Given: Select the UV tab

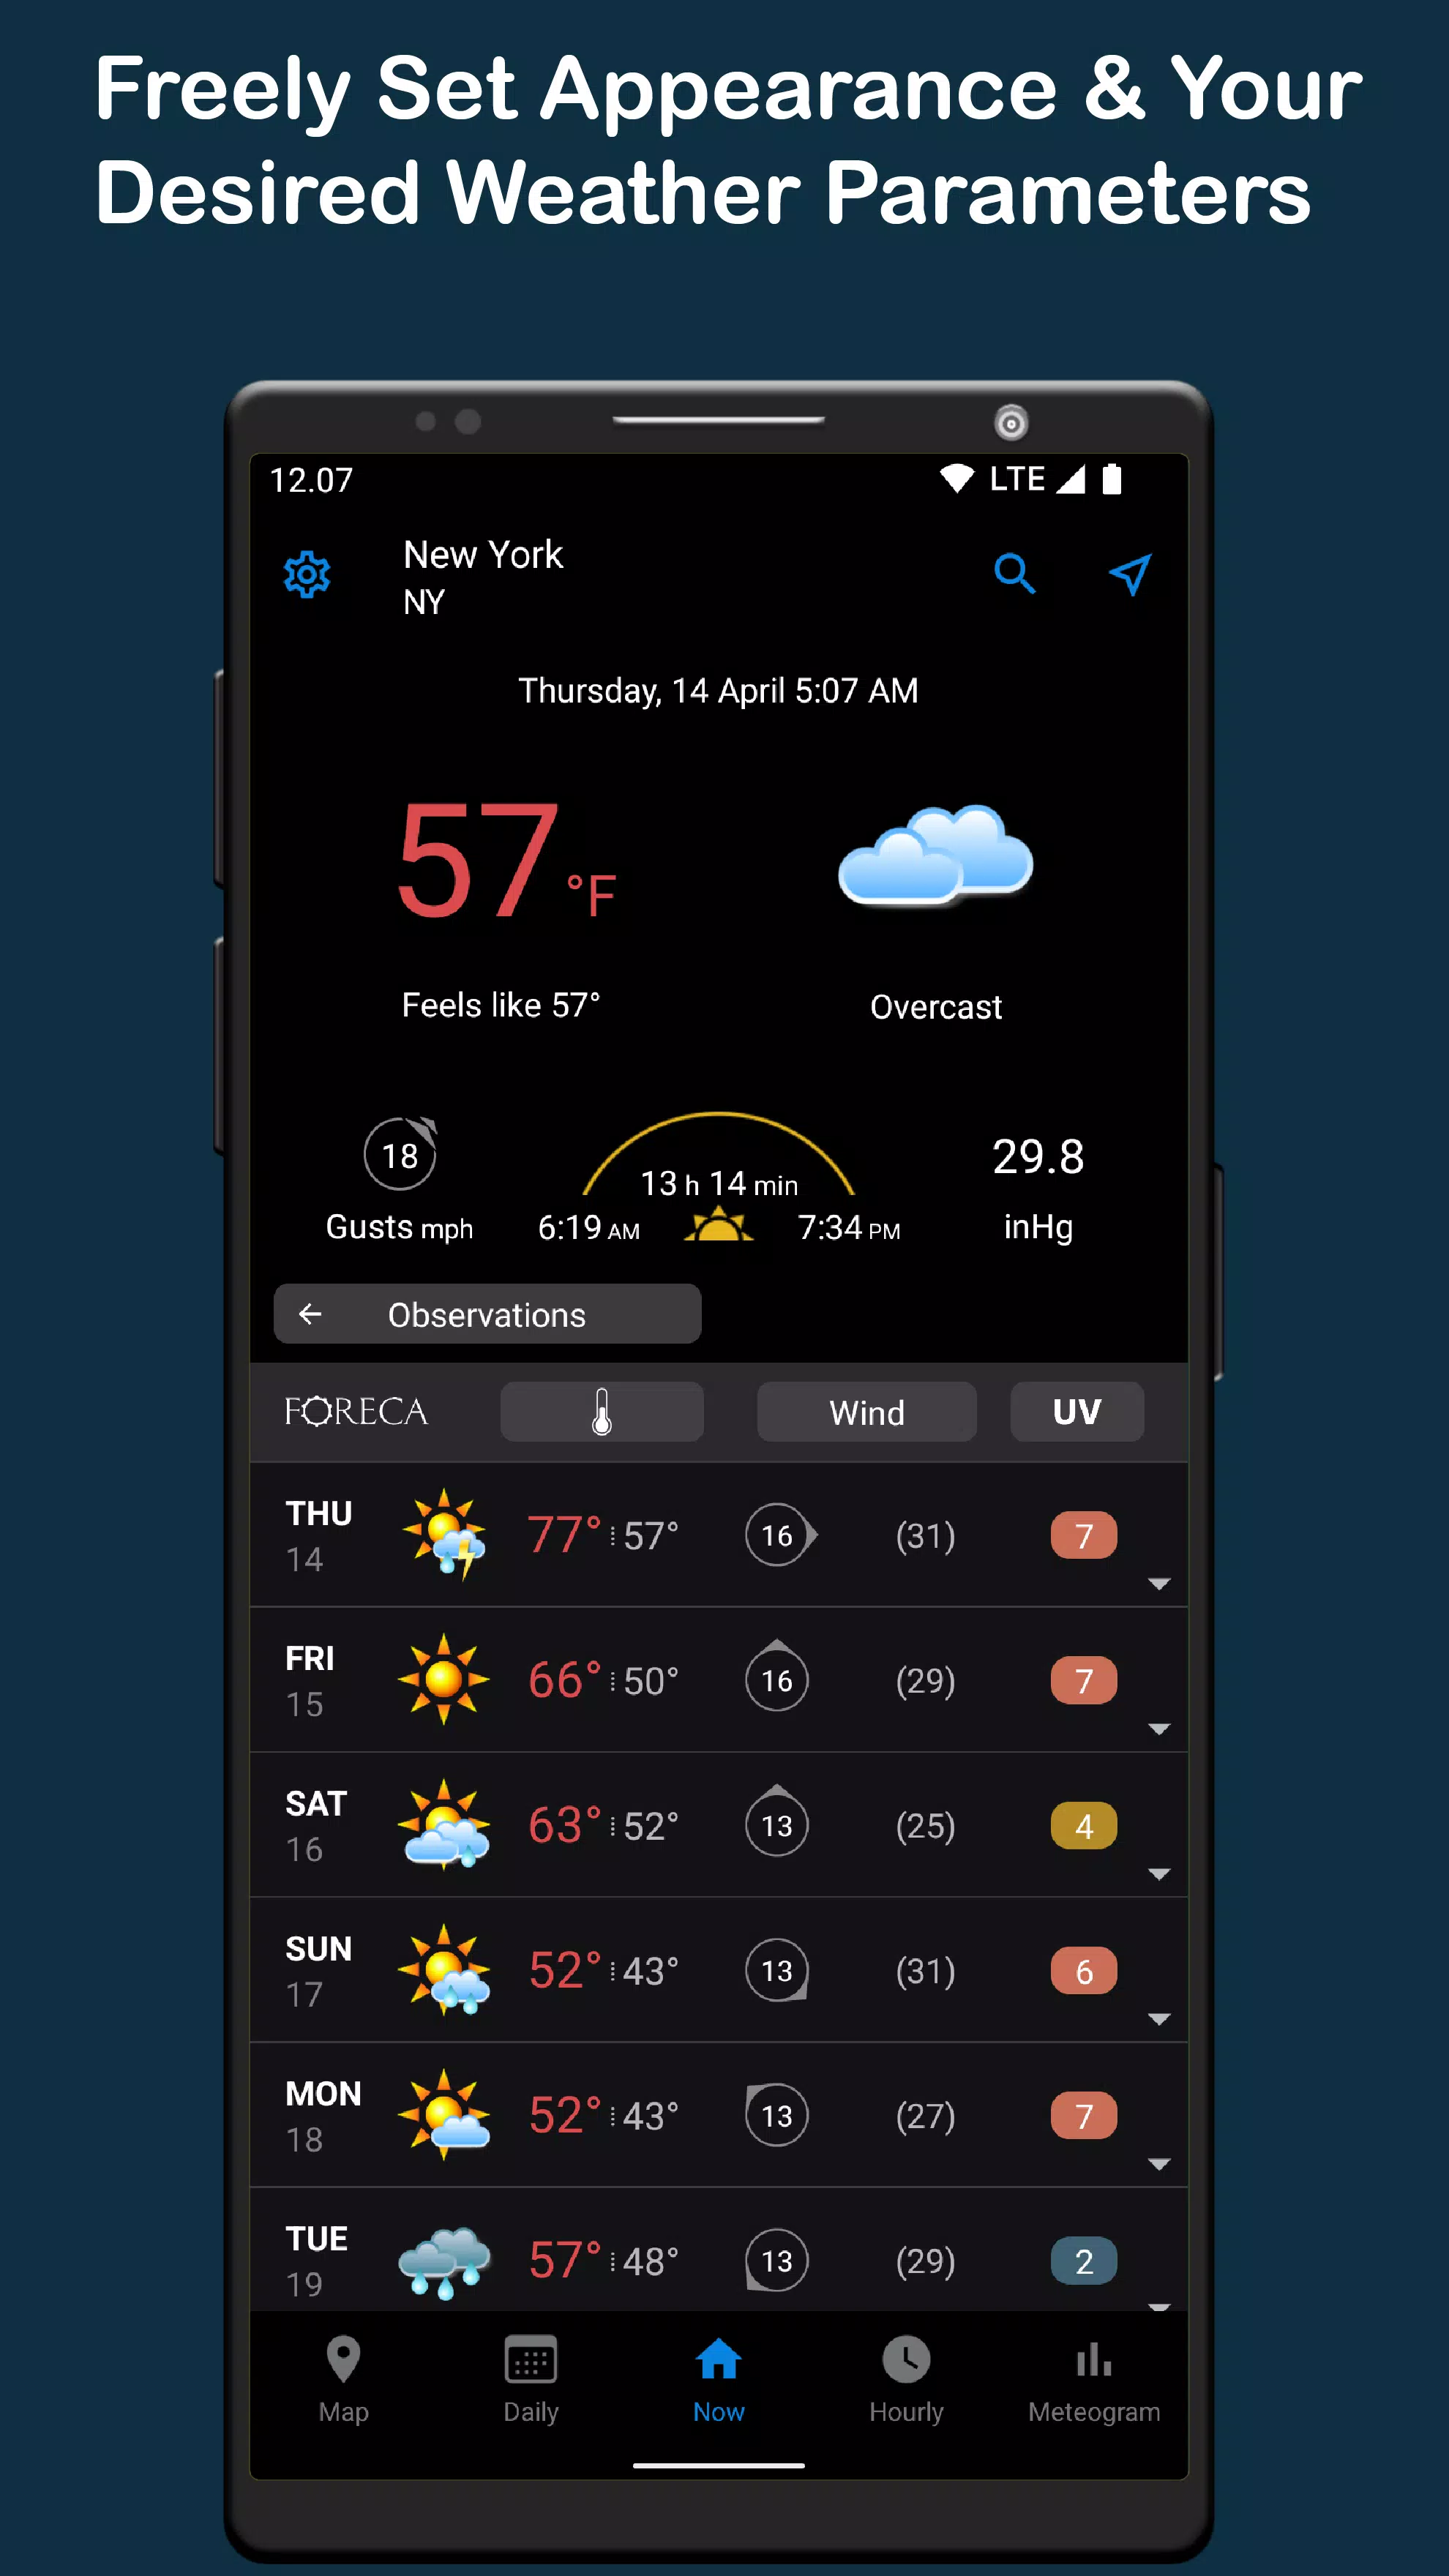Looking at the screenshot, I should tap(1076, 1410).
